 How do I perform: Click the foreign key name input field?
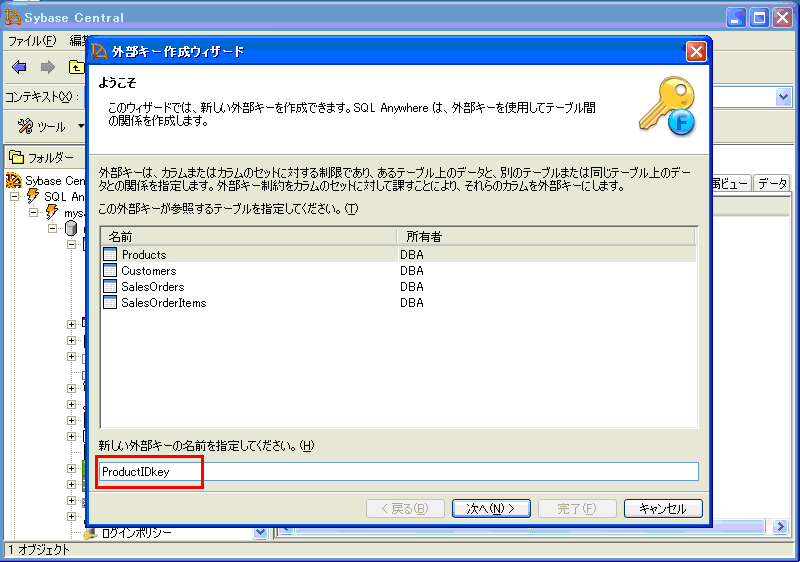pos(398,472)
